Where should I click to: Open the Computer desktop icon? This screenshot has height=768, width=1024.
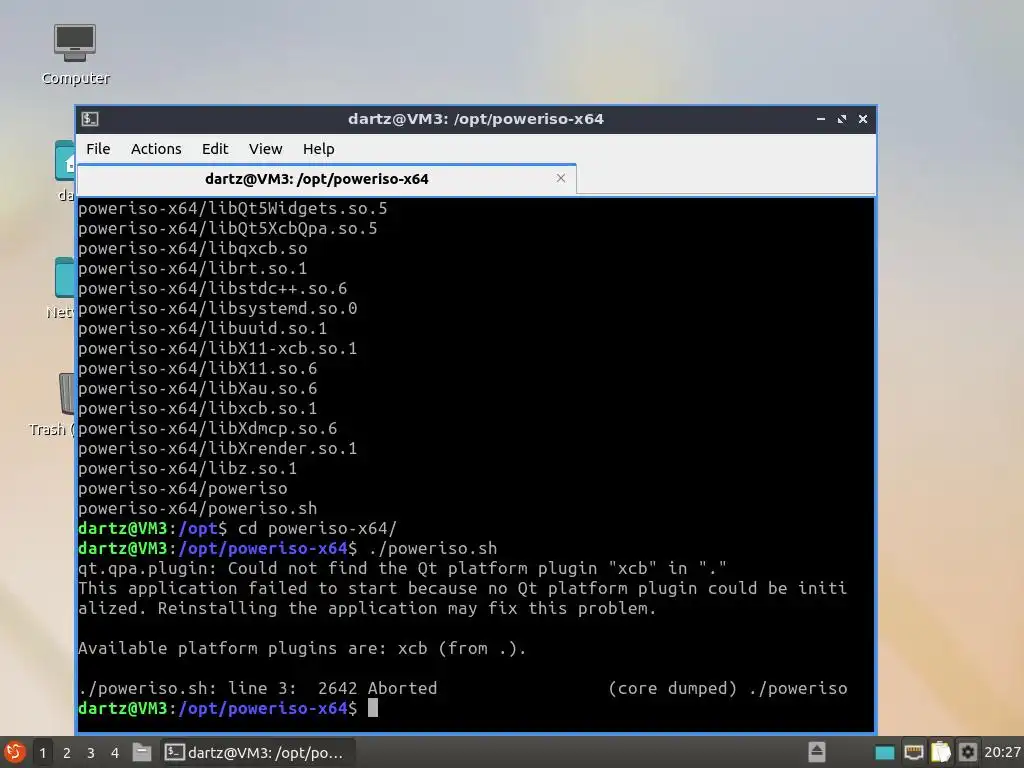tap(75, 55)
